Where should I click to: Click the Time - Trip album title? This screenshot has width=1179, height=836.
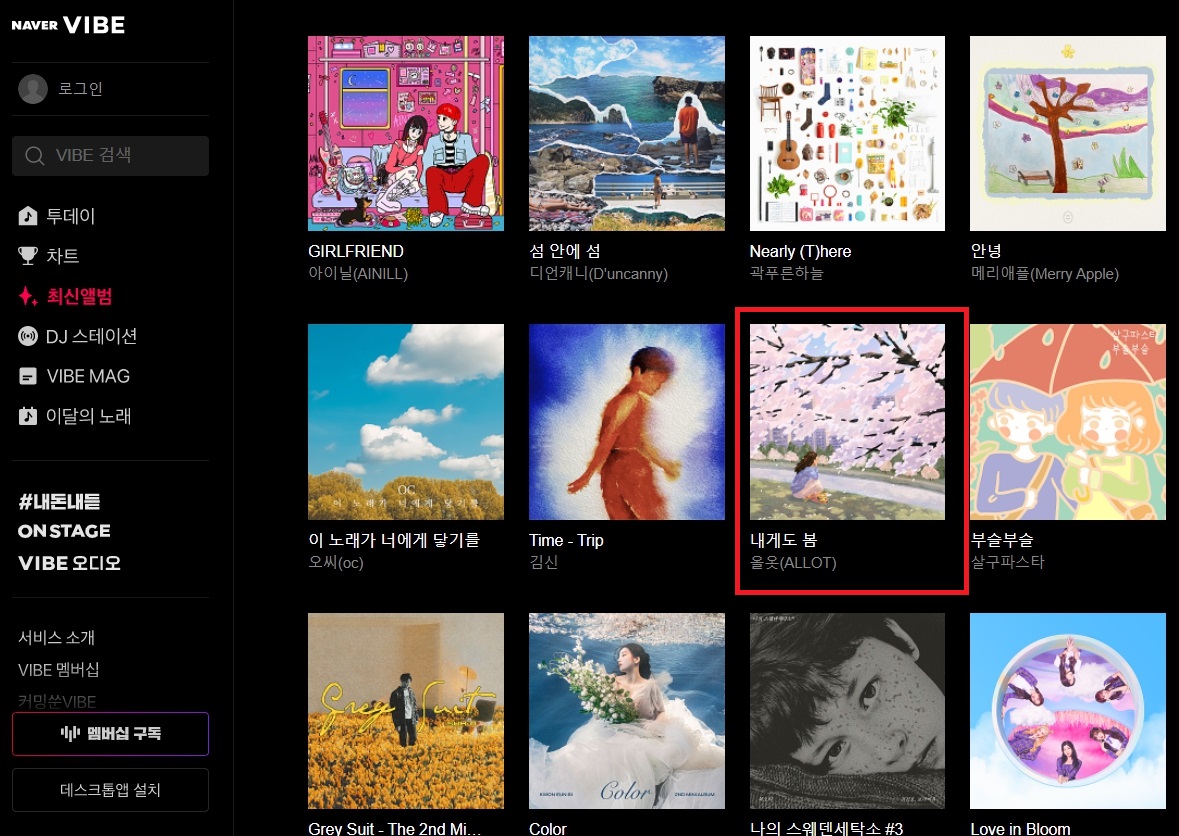[x=566, y=540]
